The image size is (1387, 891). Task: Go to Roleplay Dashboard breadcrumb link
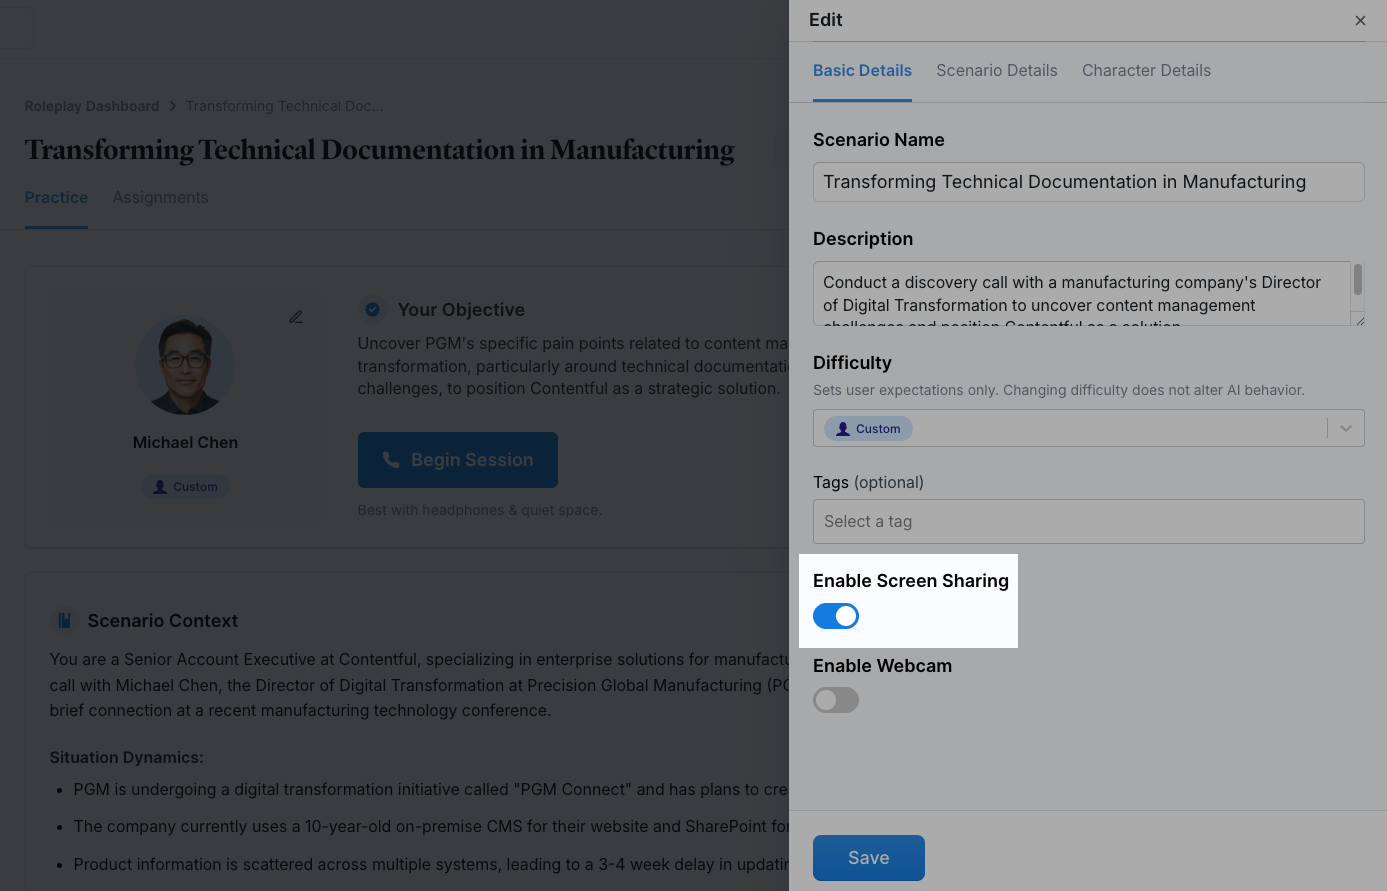pos(92,106)
